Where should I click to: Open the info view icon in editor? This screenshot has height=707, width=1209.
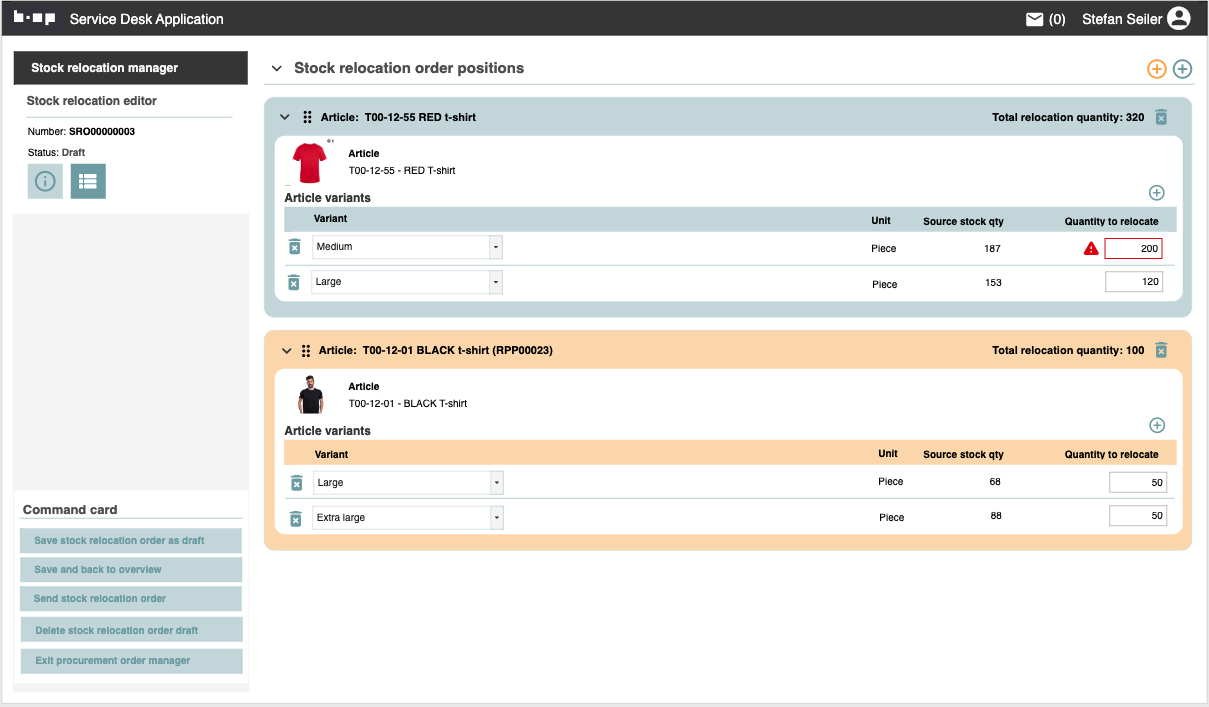(45, 181)
